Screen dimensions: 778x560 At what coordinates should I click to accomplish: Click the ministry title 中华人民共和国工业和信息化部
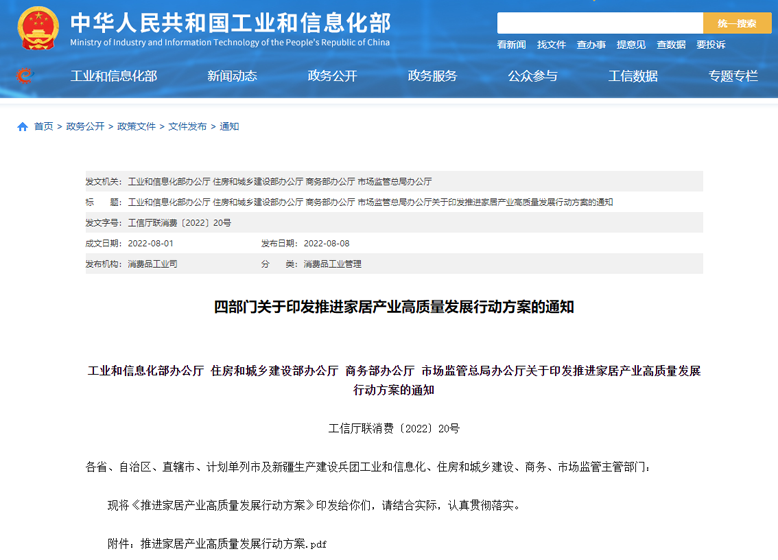pos(231,23)
